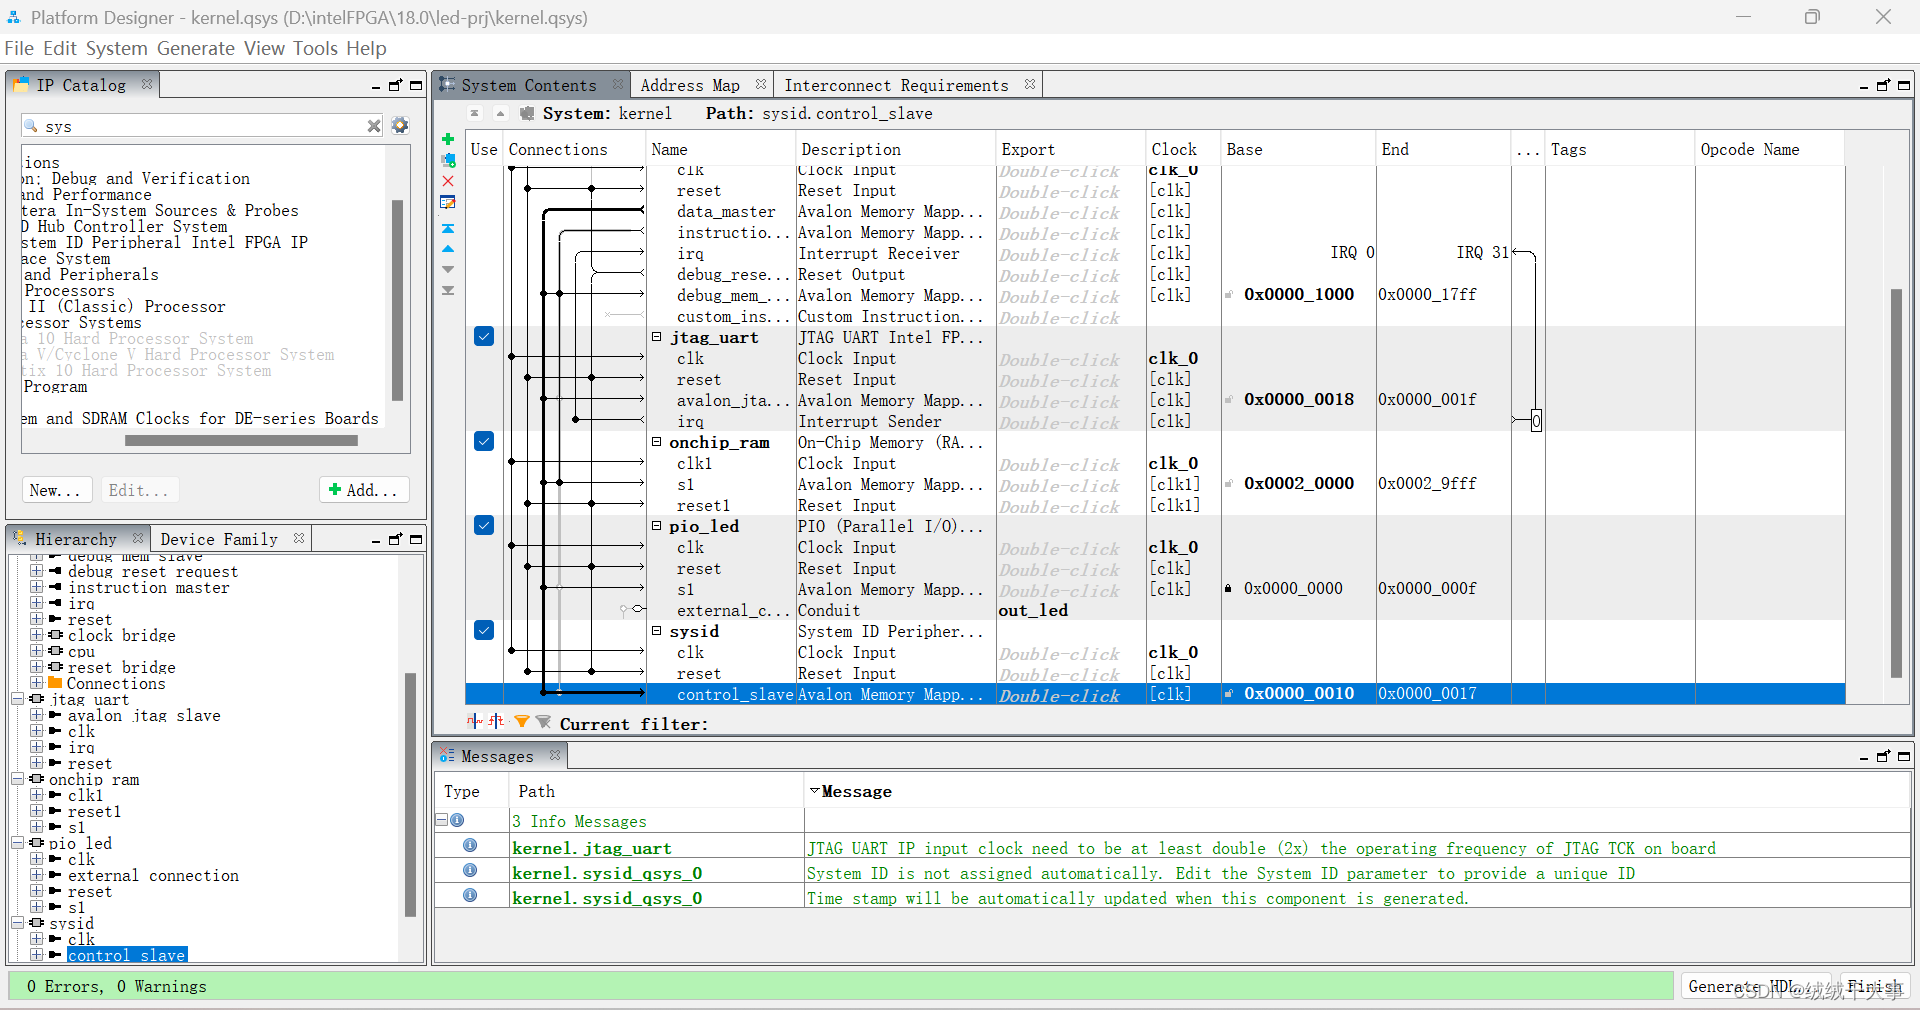Switch to the Address Map tab
This screenshot has width=1920, height=1010.
pos(690,85)
